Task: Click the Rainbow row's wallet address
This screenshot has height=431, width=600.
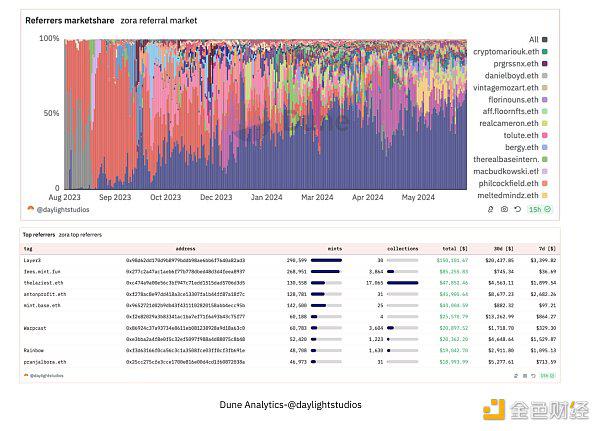Action: [186, 350]
